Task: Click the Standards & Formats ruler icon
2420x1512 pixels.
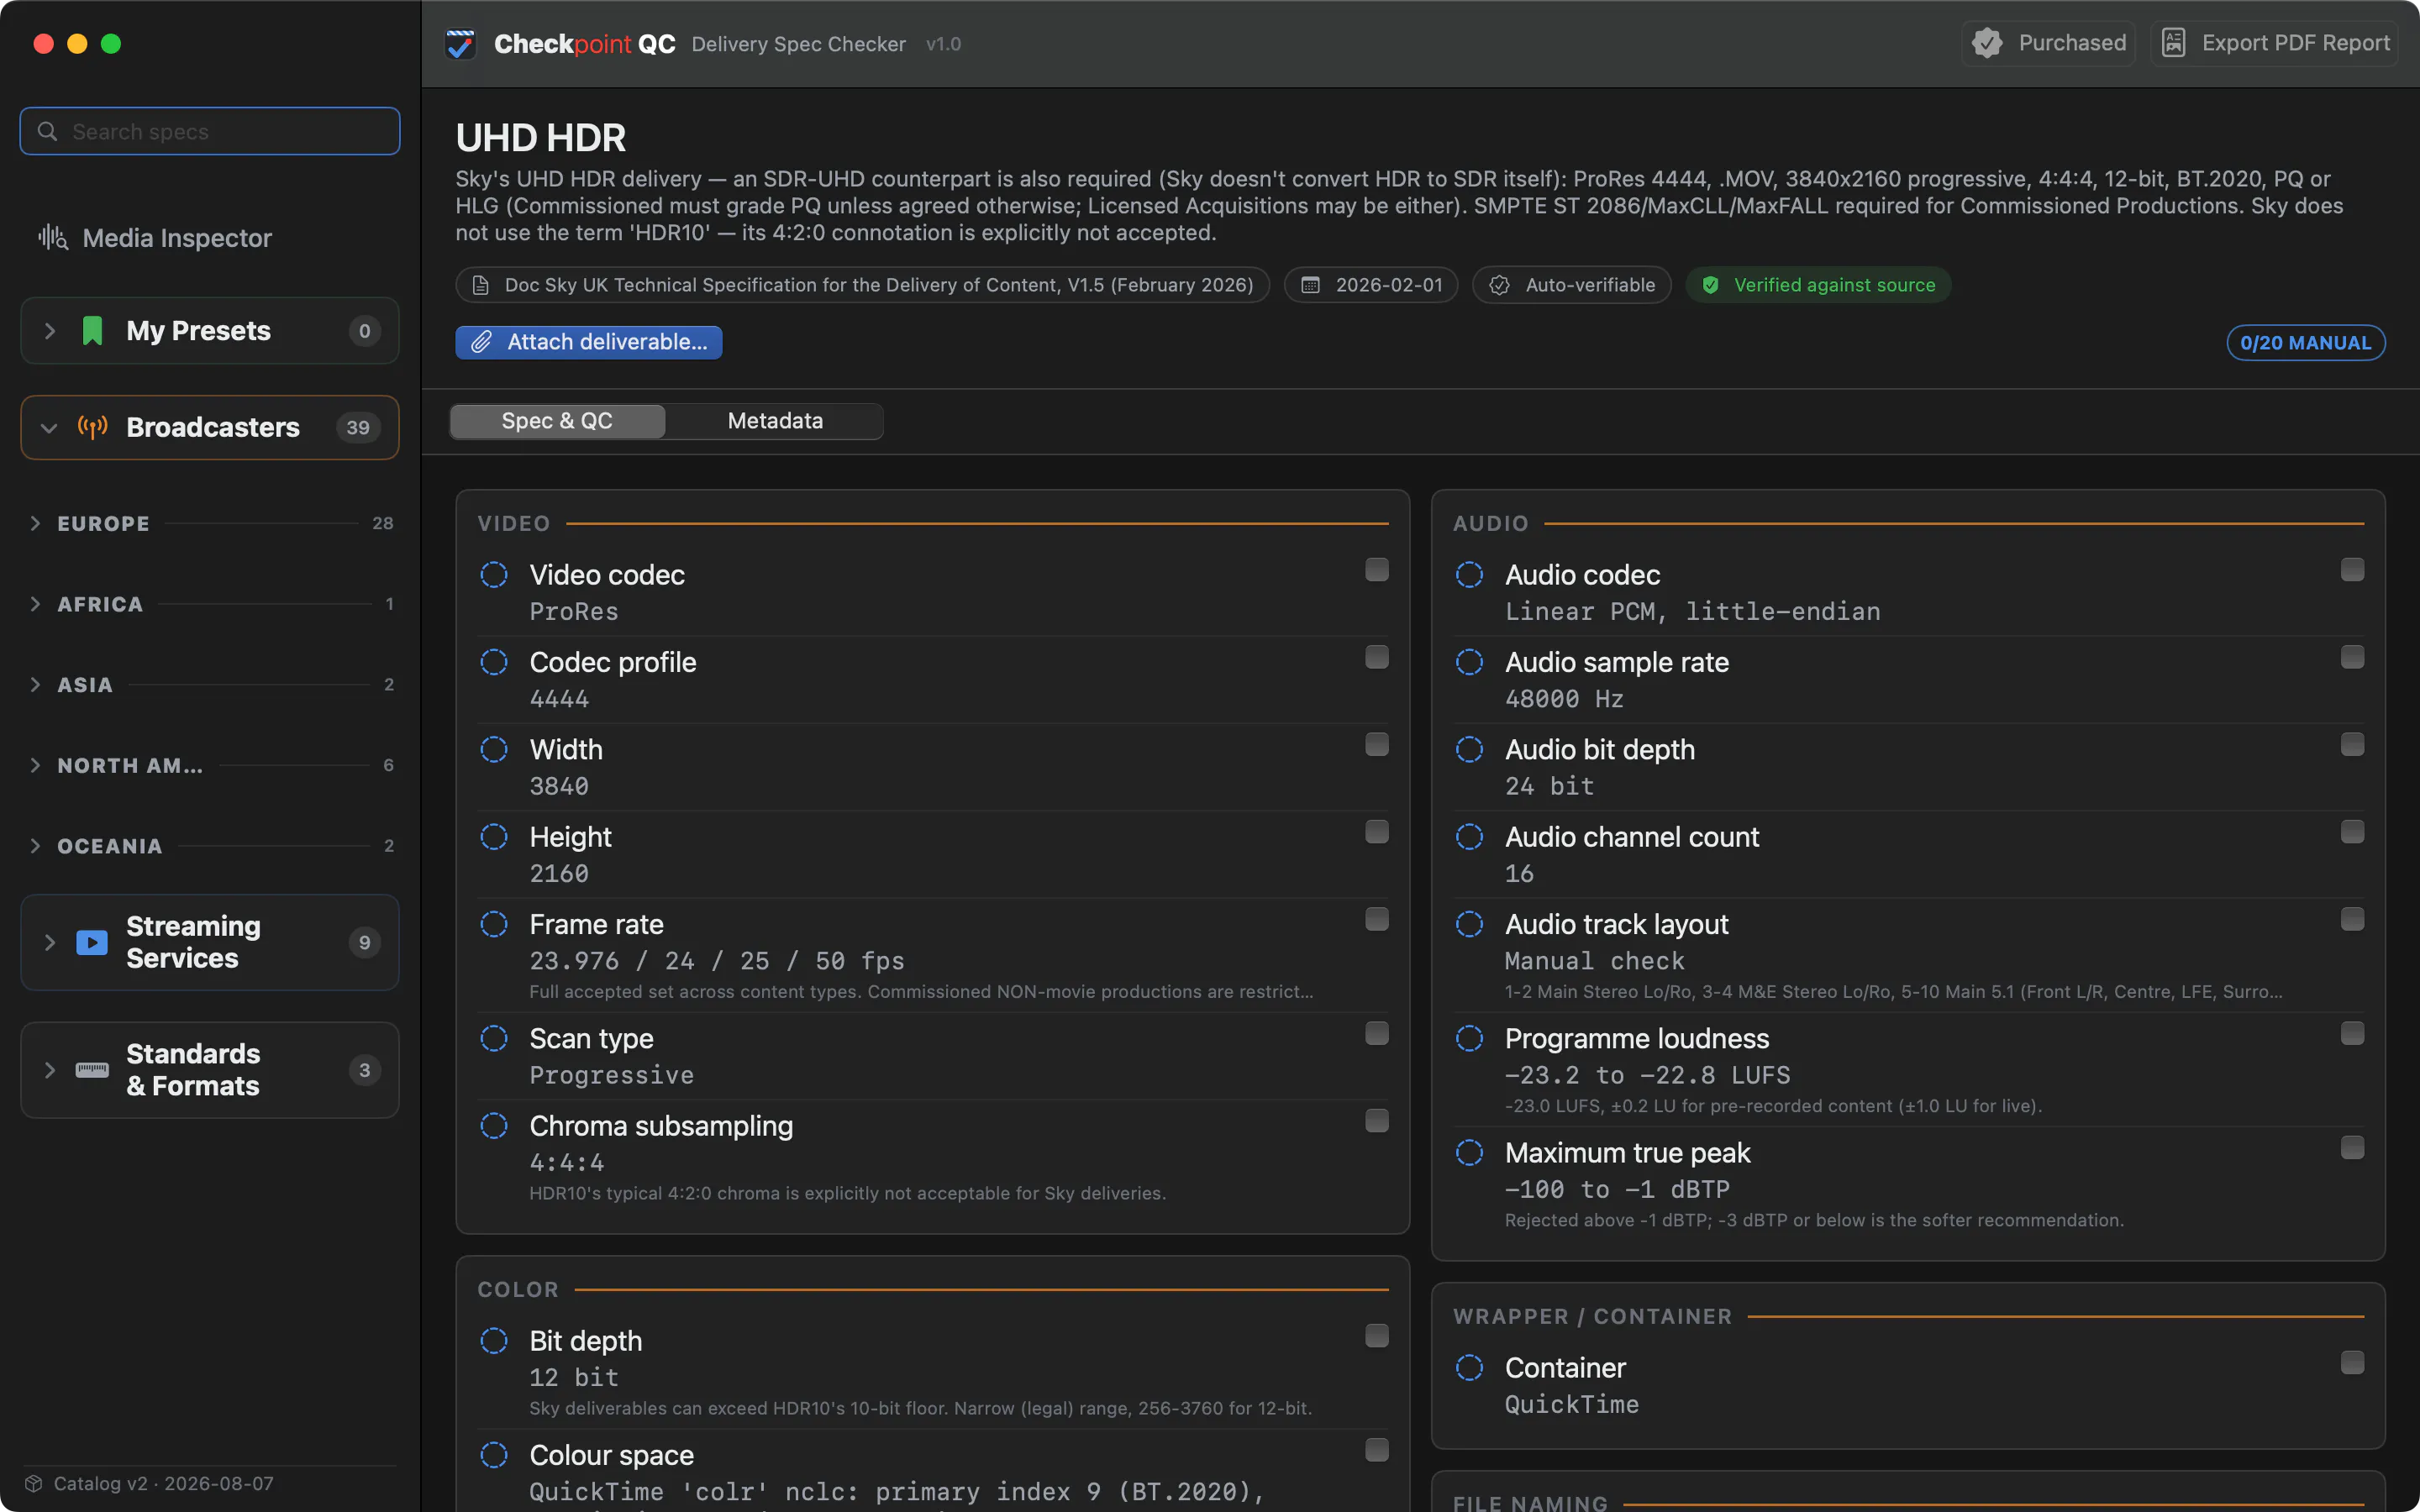Action: tap(92, 1070)
